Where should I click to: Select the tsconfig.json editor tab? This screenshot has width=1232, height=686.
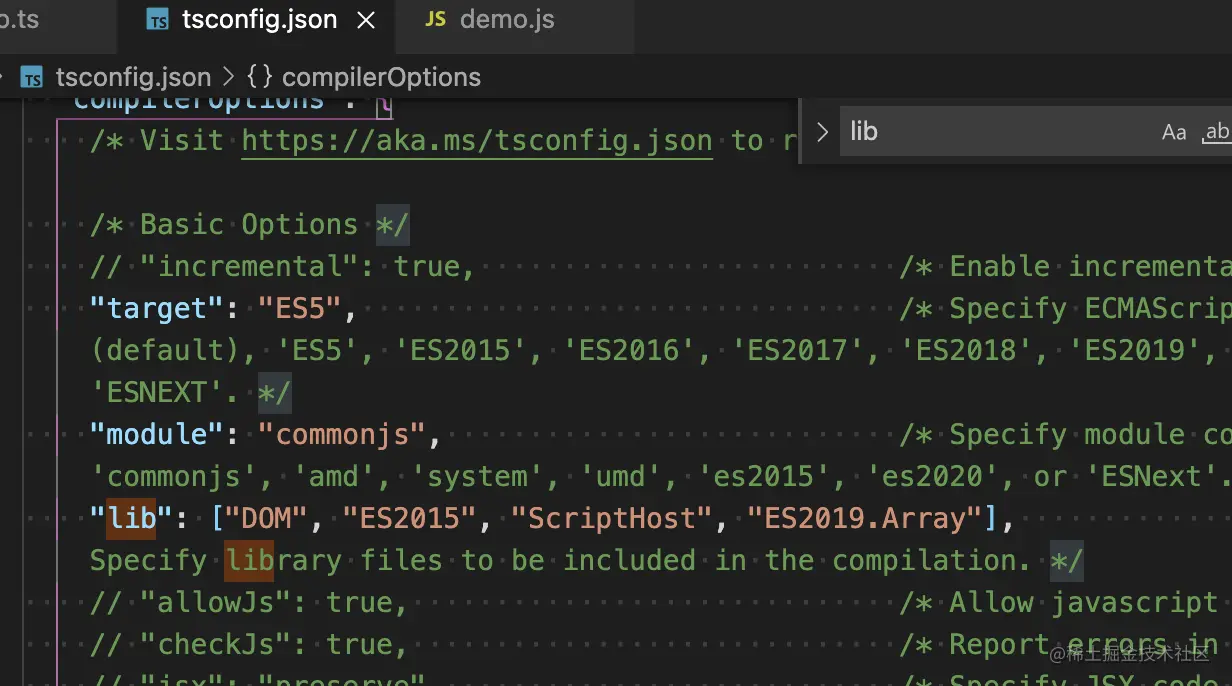tap(258, 20)
